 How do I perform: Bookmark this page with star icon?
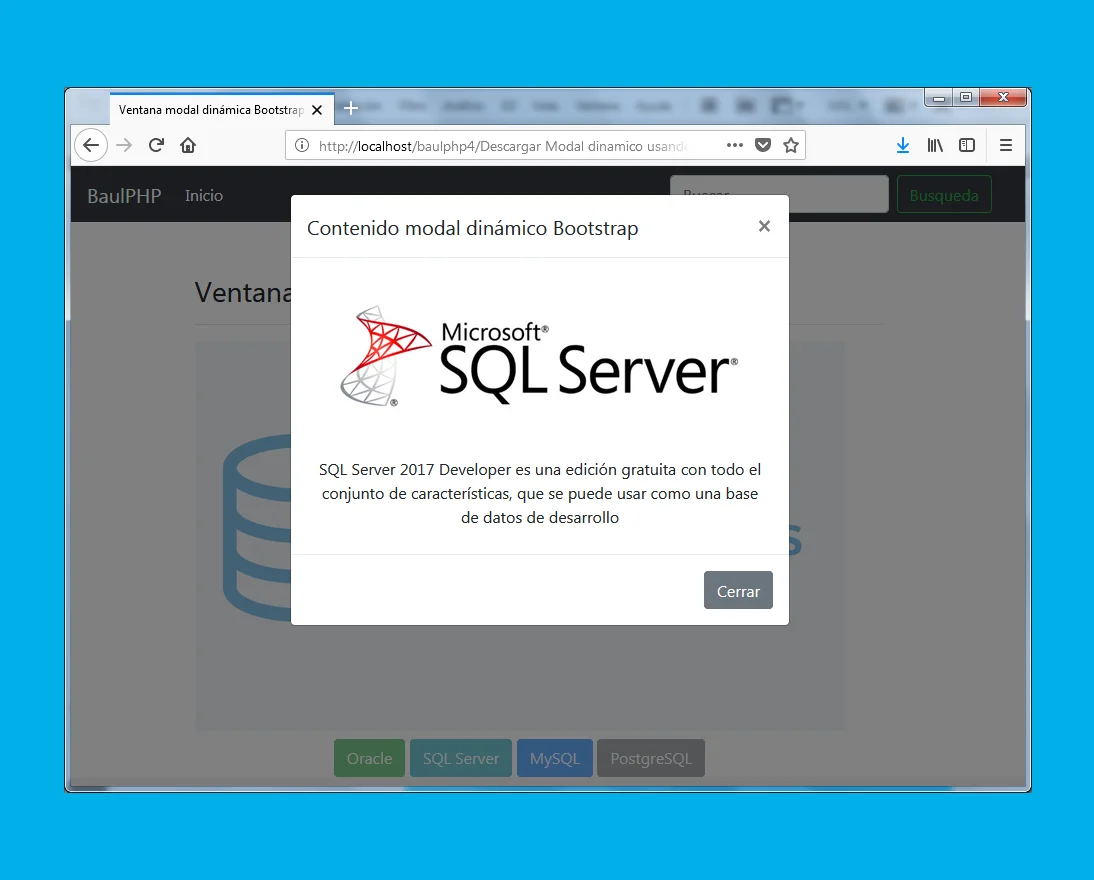pos(790,145)
